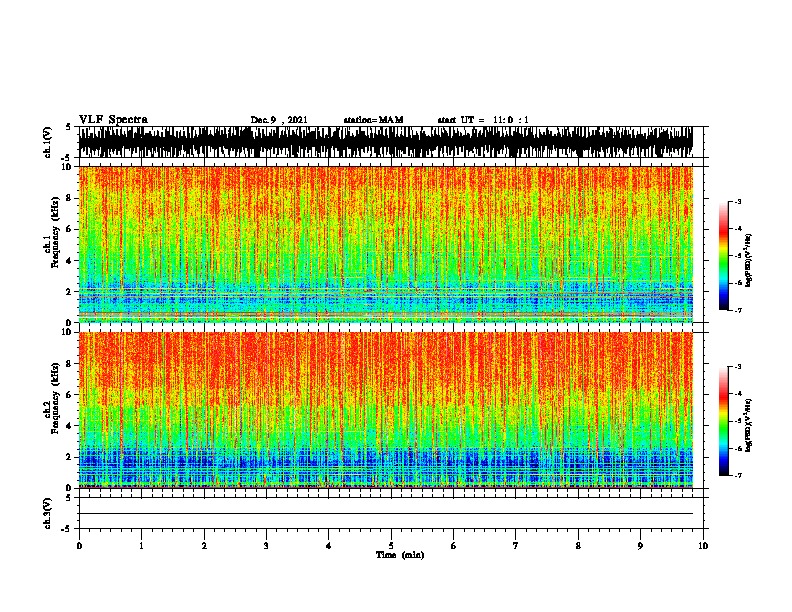Click the time axis tick label "3"
Image resolution: width=792 pixels, height=612 pixels.
(266, 546)
